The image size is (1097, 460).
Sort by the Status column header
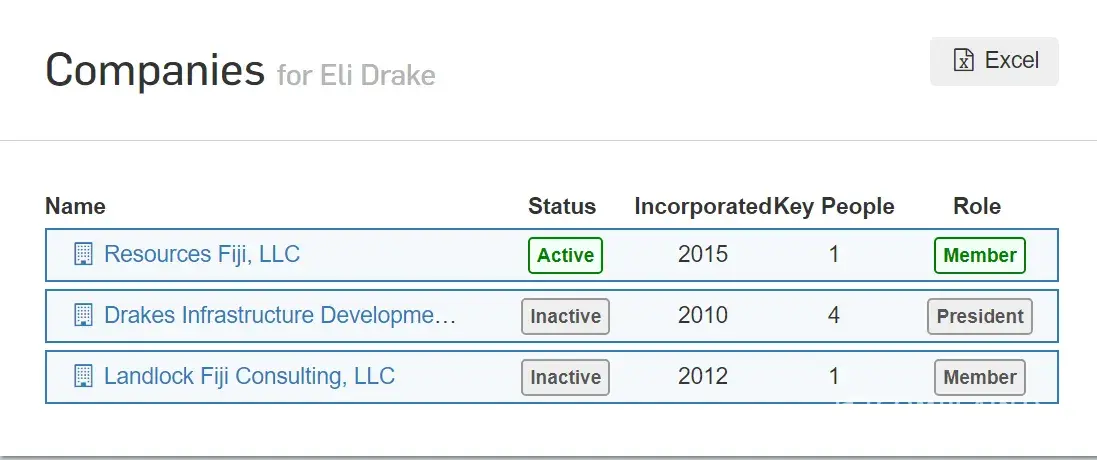(562, 207)
